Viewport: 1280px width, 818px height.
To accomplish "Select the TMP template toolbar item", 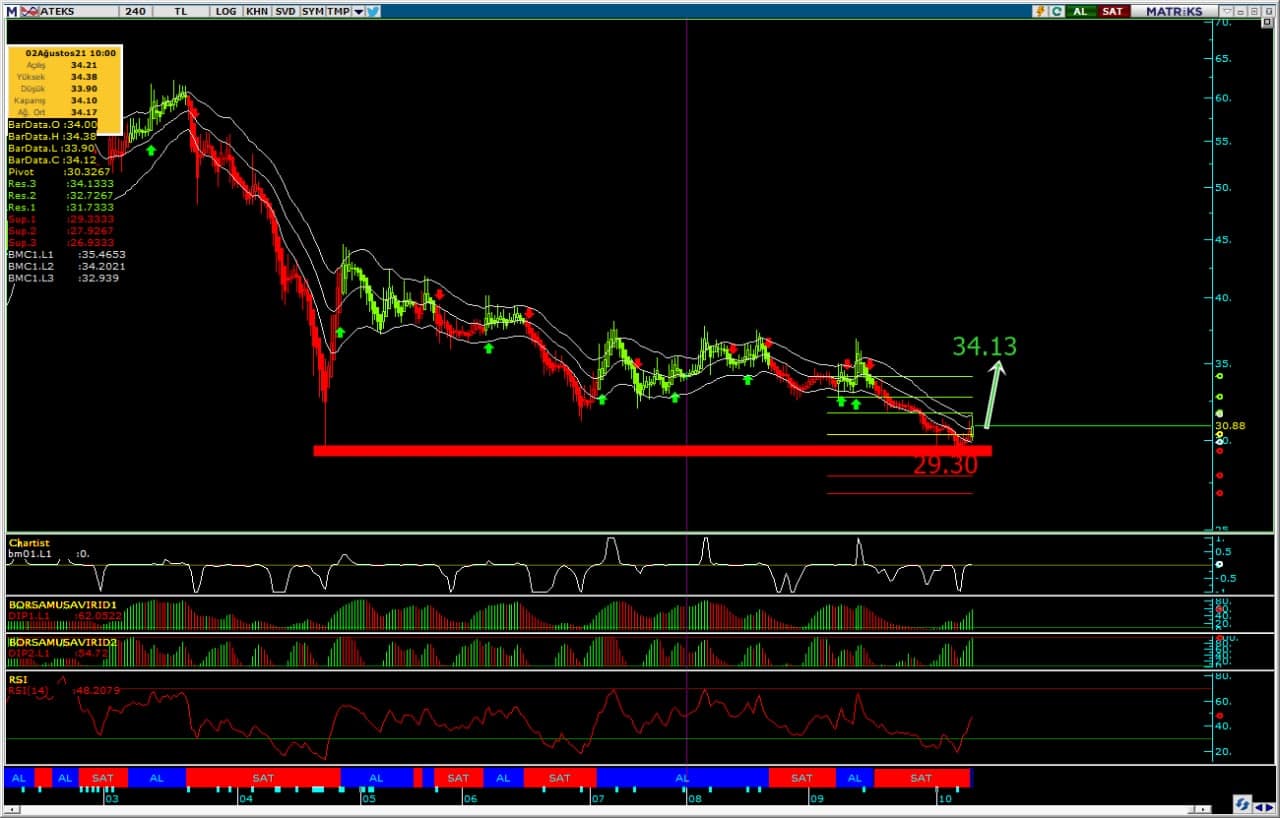I will (x=338, y=11).
